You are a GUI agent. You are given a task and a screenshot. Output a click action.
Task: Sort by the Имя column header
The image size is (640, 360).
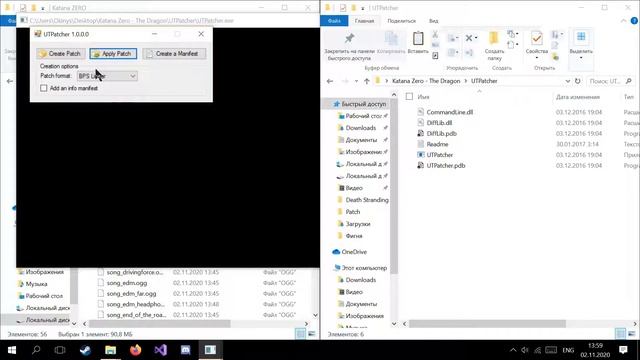point(423,97)
